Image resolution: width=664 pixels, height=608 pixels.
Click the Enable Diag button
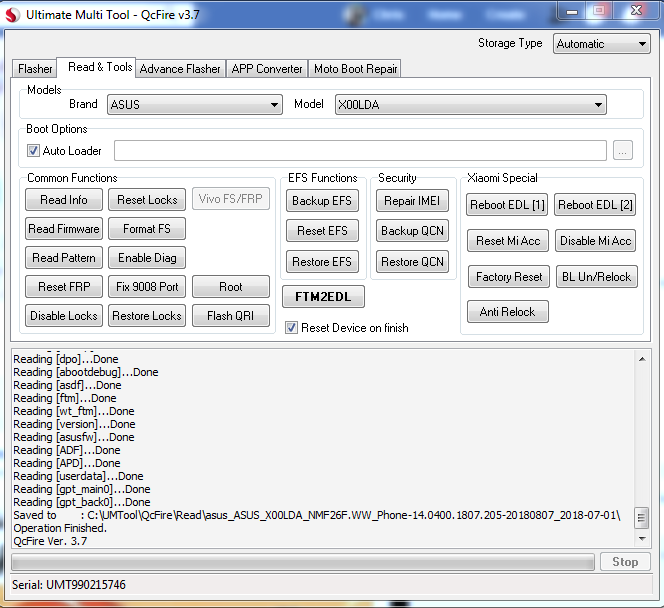tap(147, 257)
